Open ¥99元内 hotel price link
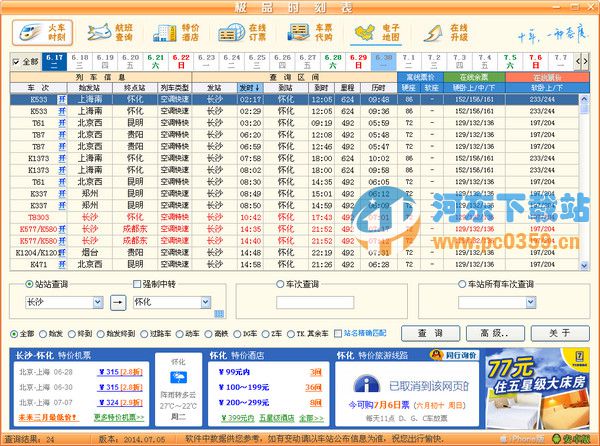The height and width of the screenshot is (446, 600). pyautogui.click(x=234, y=372)
